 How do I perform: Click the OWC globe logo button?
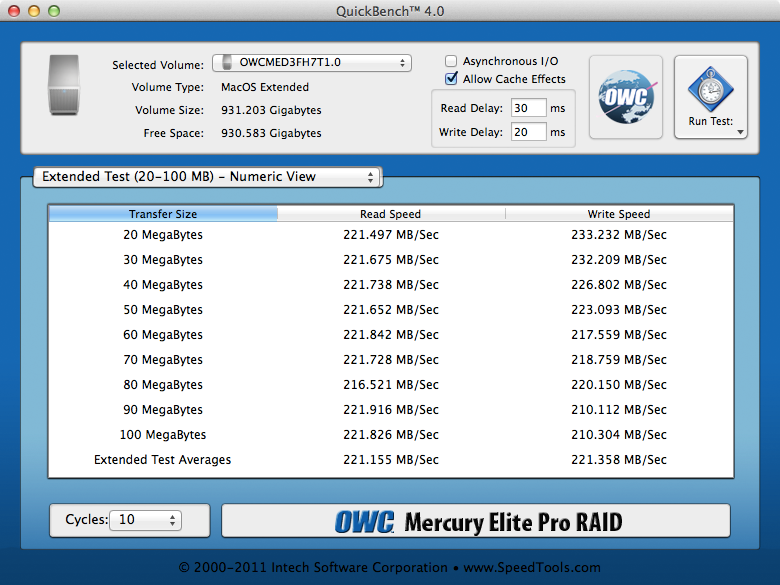(x=625, y=98)
